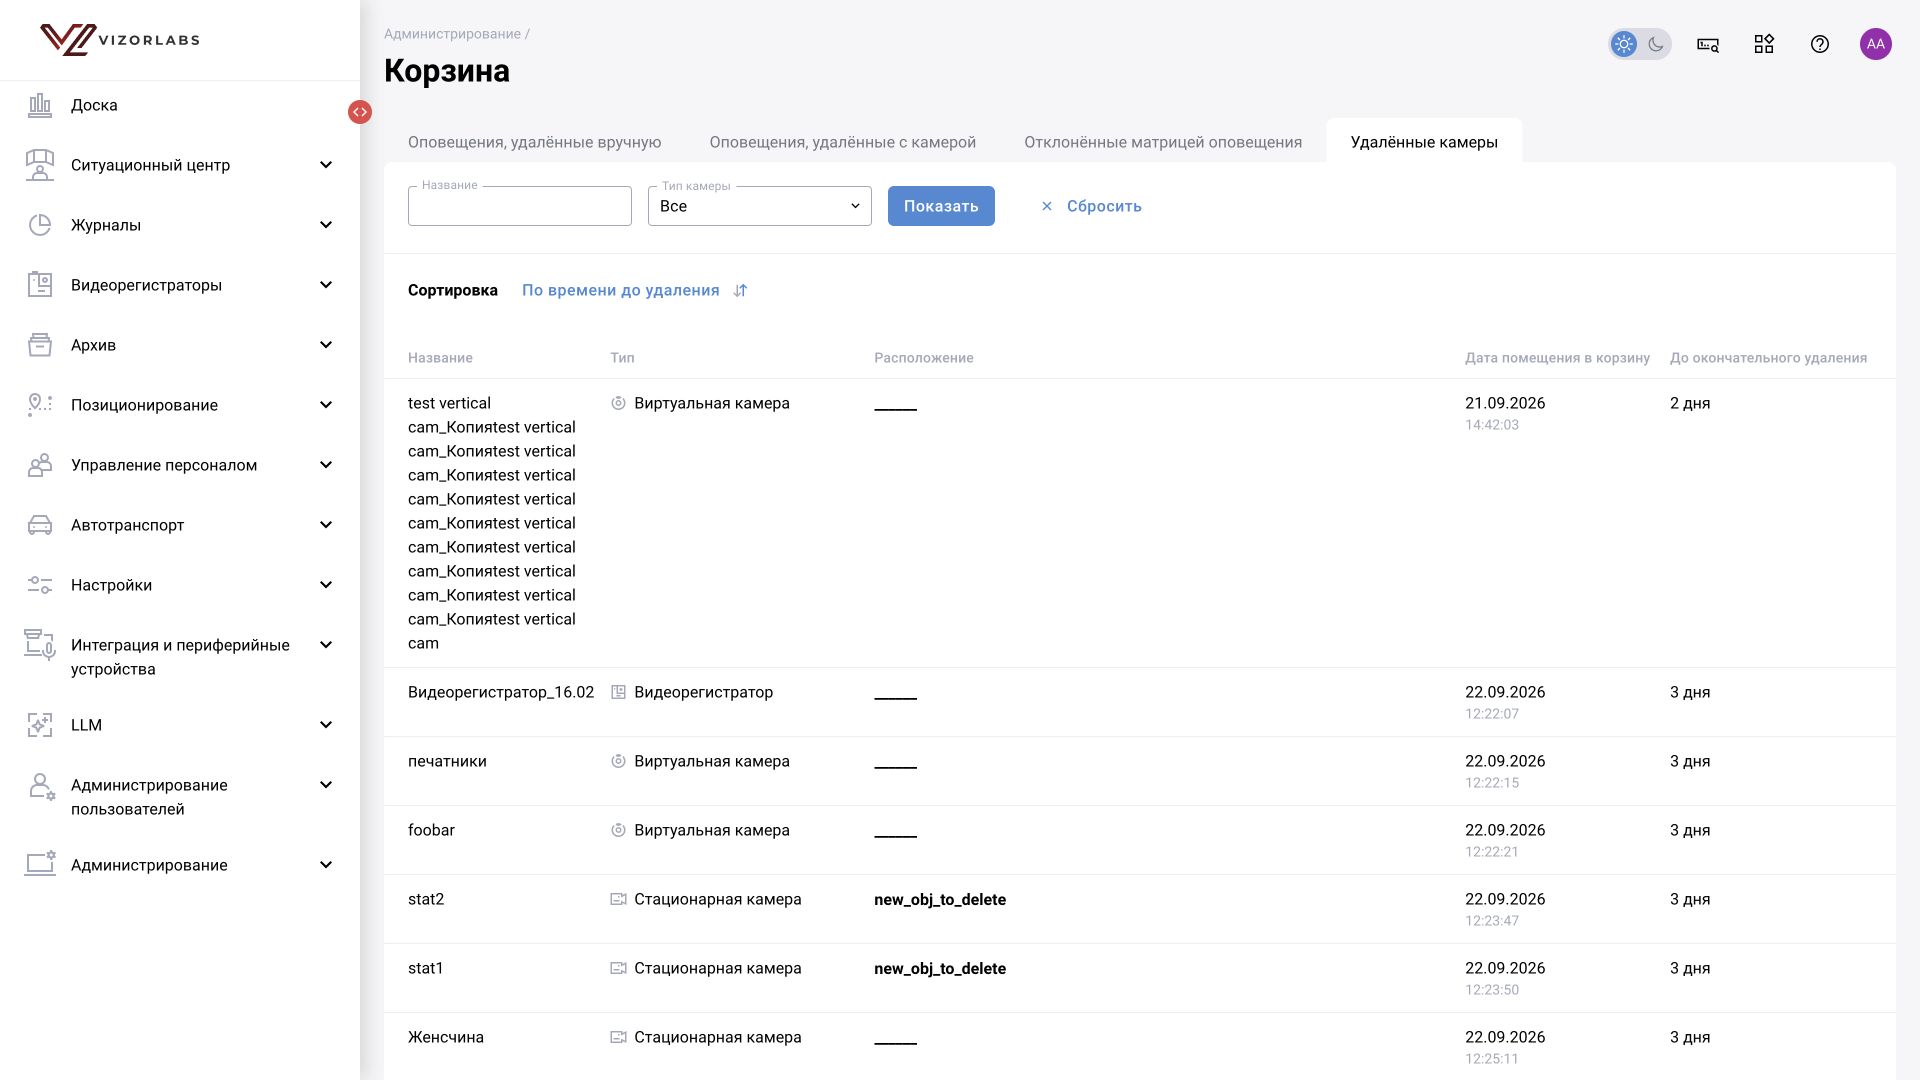Click the new_obj_to_delete location in stat2 row

940,899
